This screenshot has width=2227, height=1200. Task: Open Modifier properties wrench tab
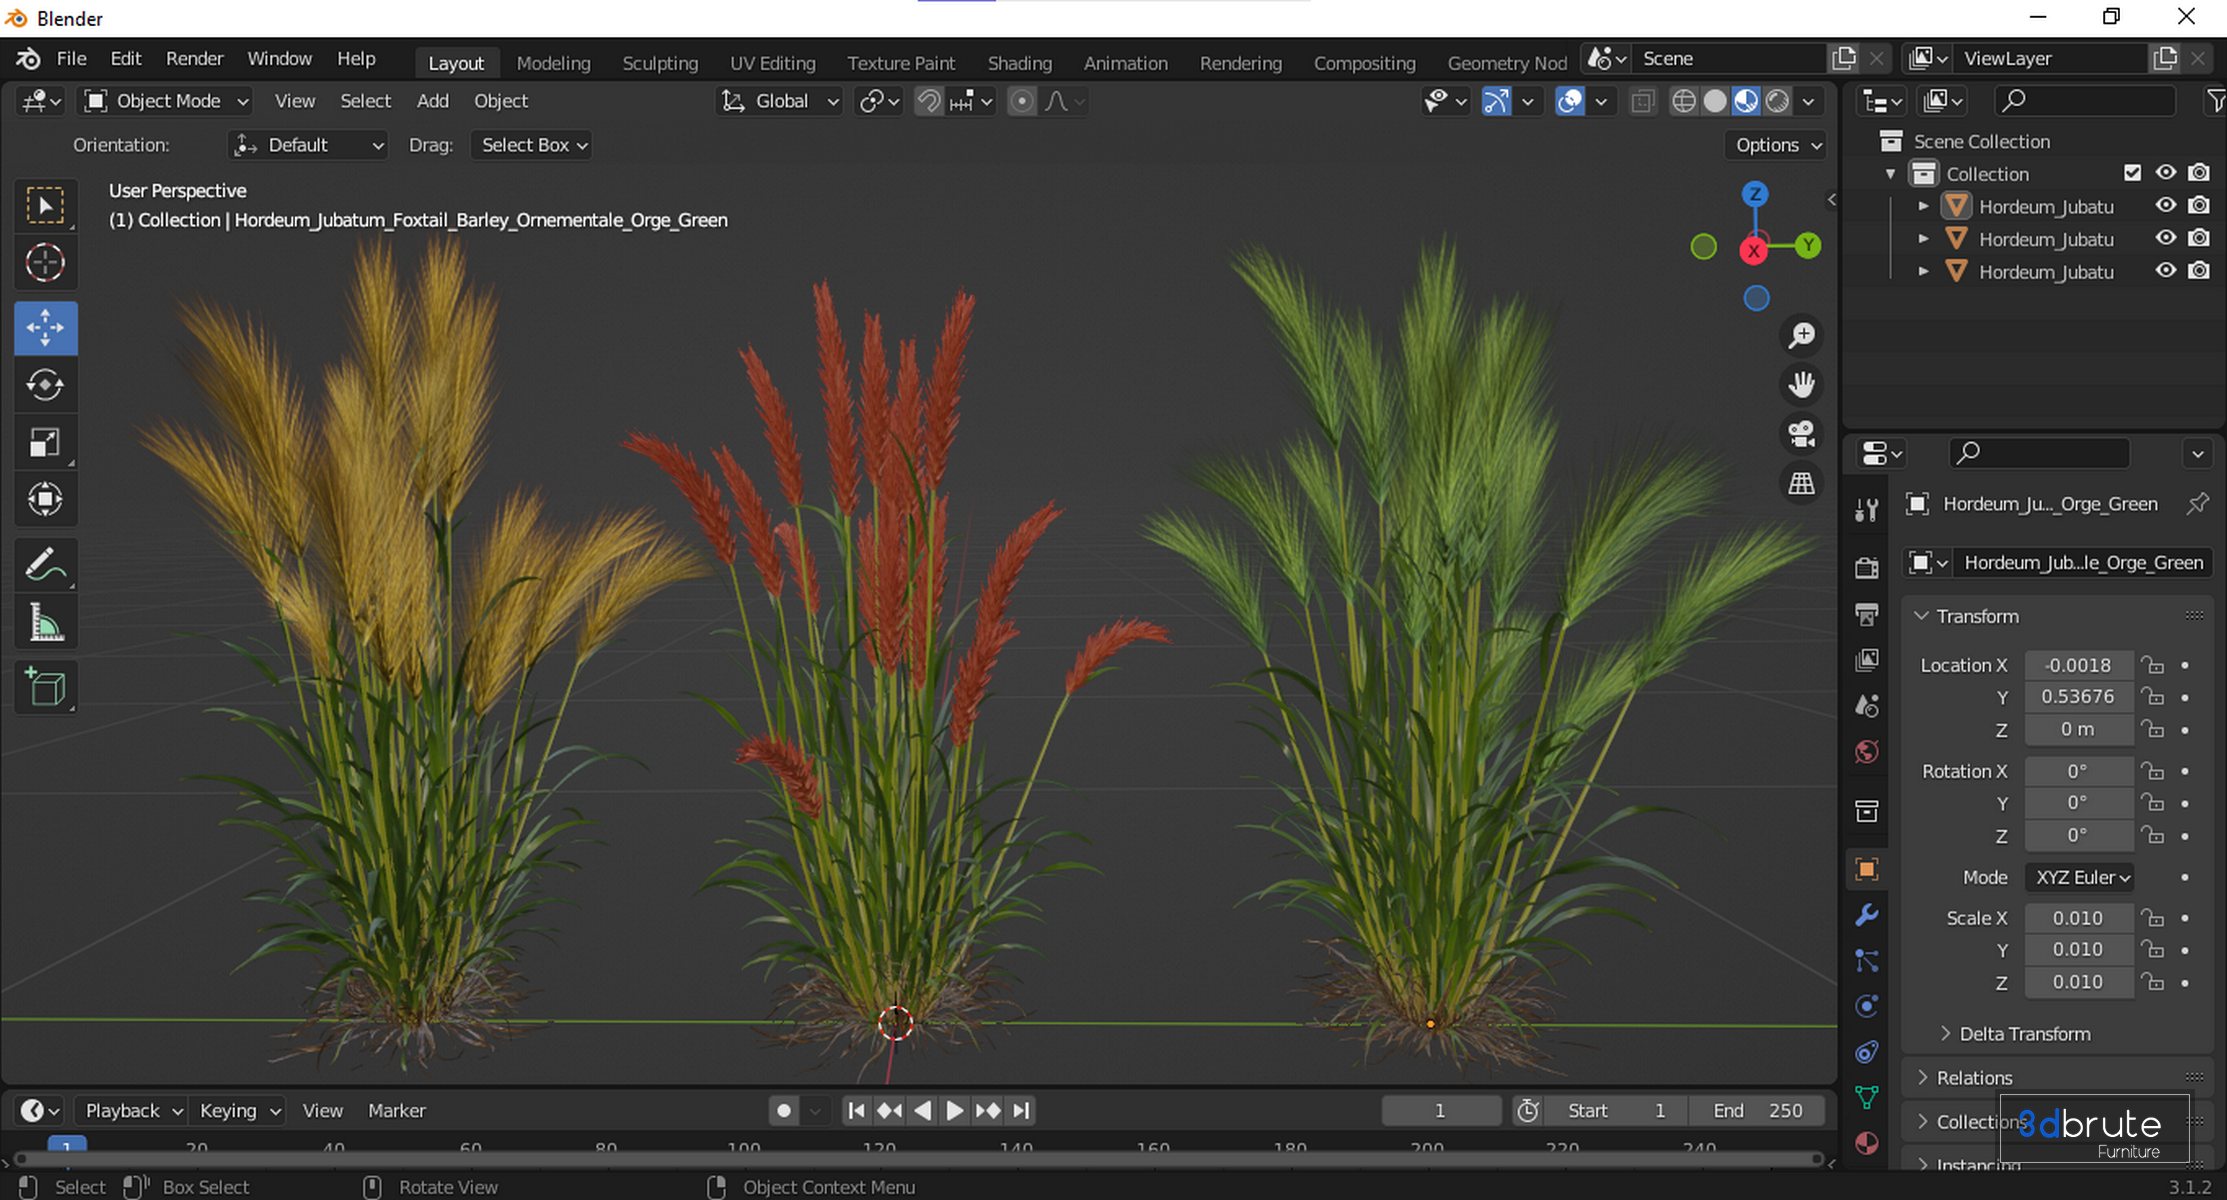coord(1866,915)
